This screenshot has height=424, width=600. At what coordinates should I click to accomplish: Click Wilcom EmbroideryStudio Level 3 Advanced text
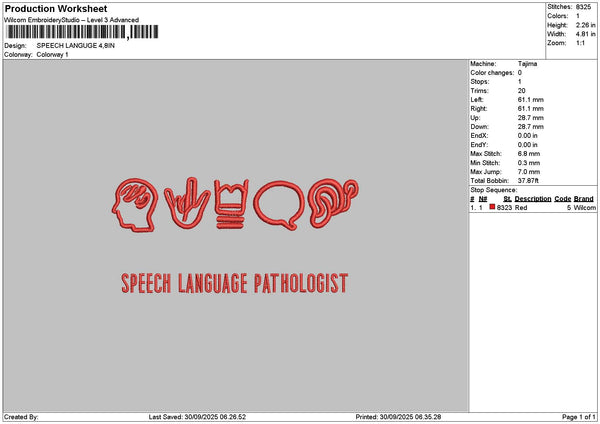coord(71,20)
